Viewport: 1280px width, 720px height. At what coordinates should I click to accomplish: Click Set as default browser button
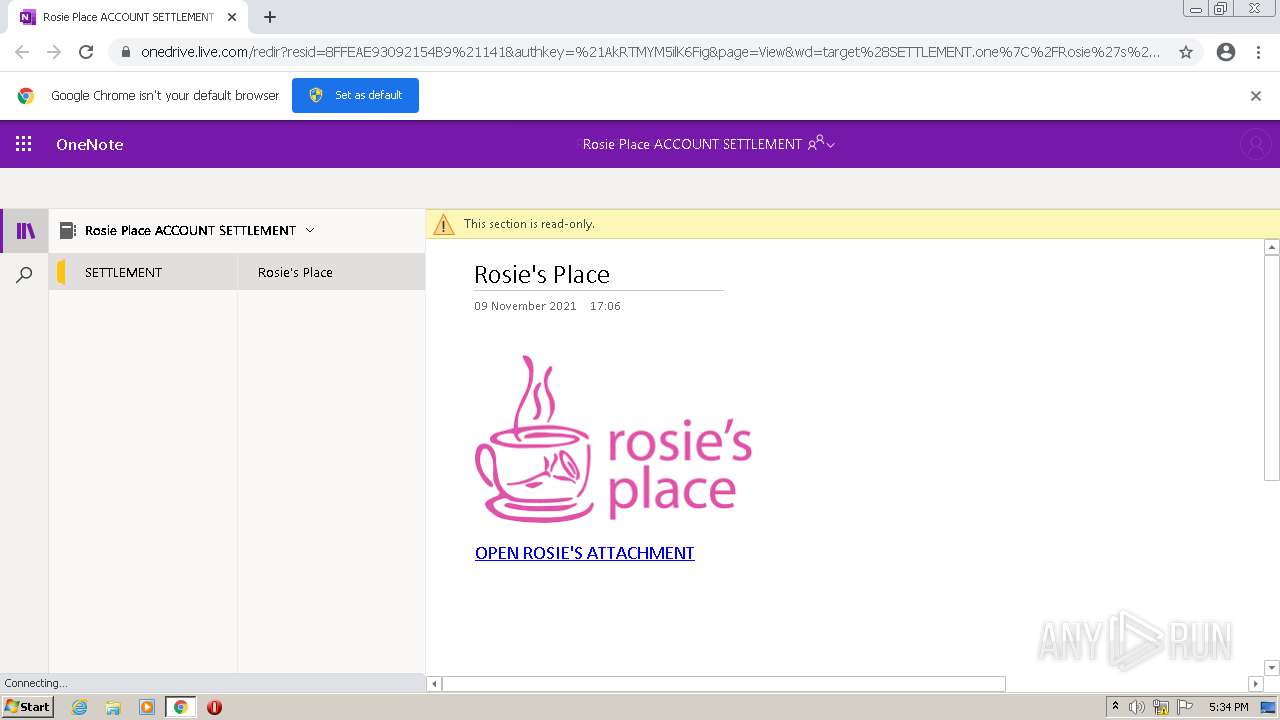355,95
